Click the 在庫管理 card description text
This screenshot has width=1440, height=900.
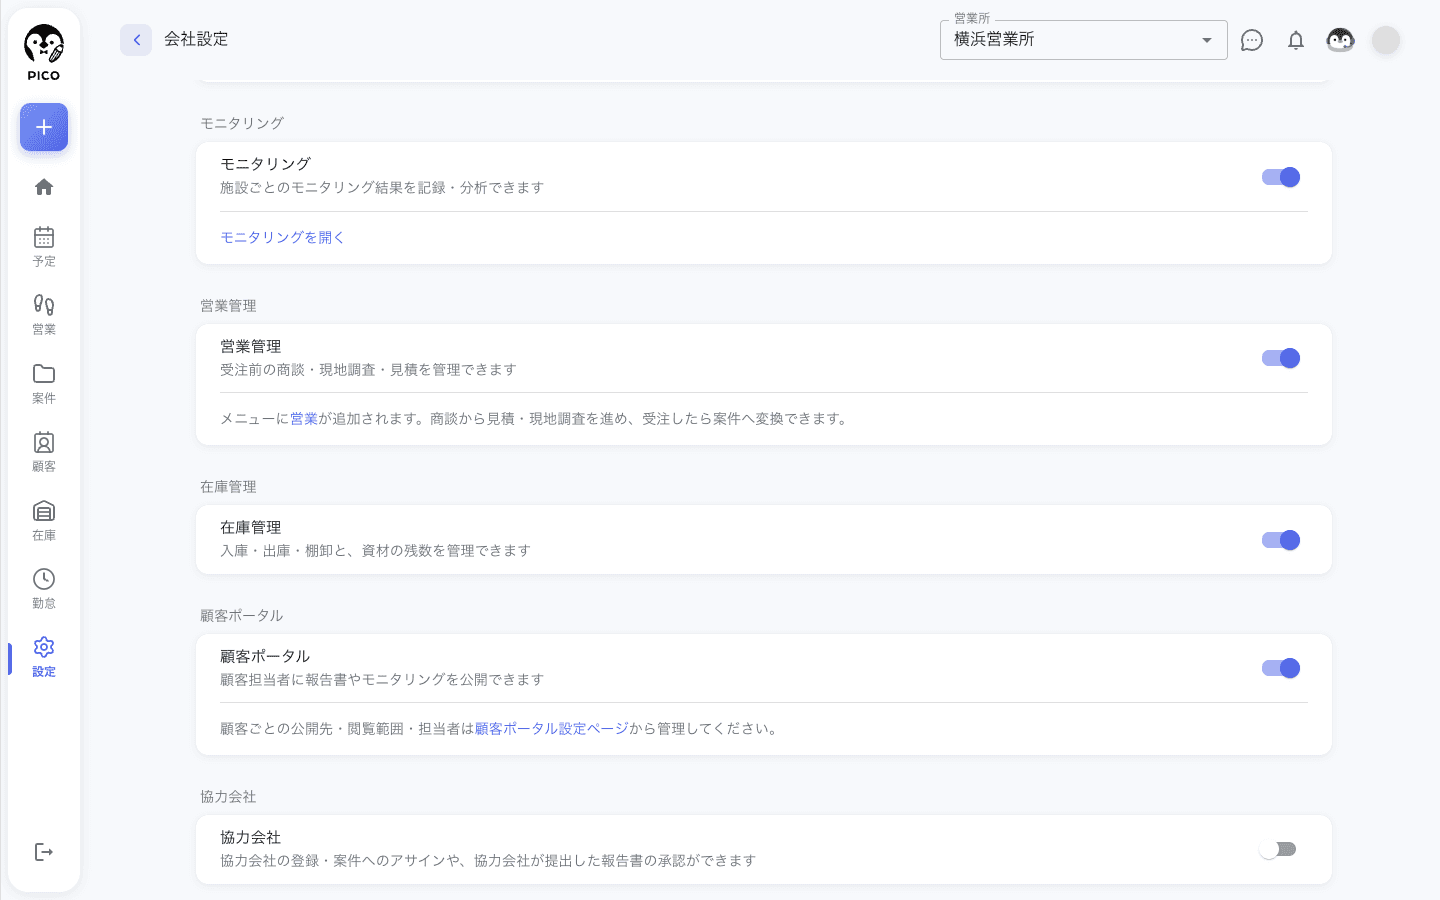(x=375, y=551)
